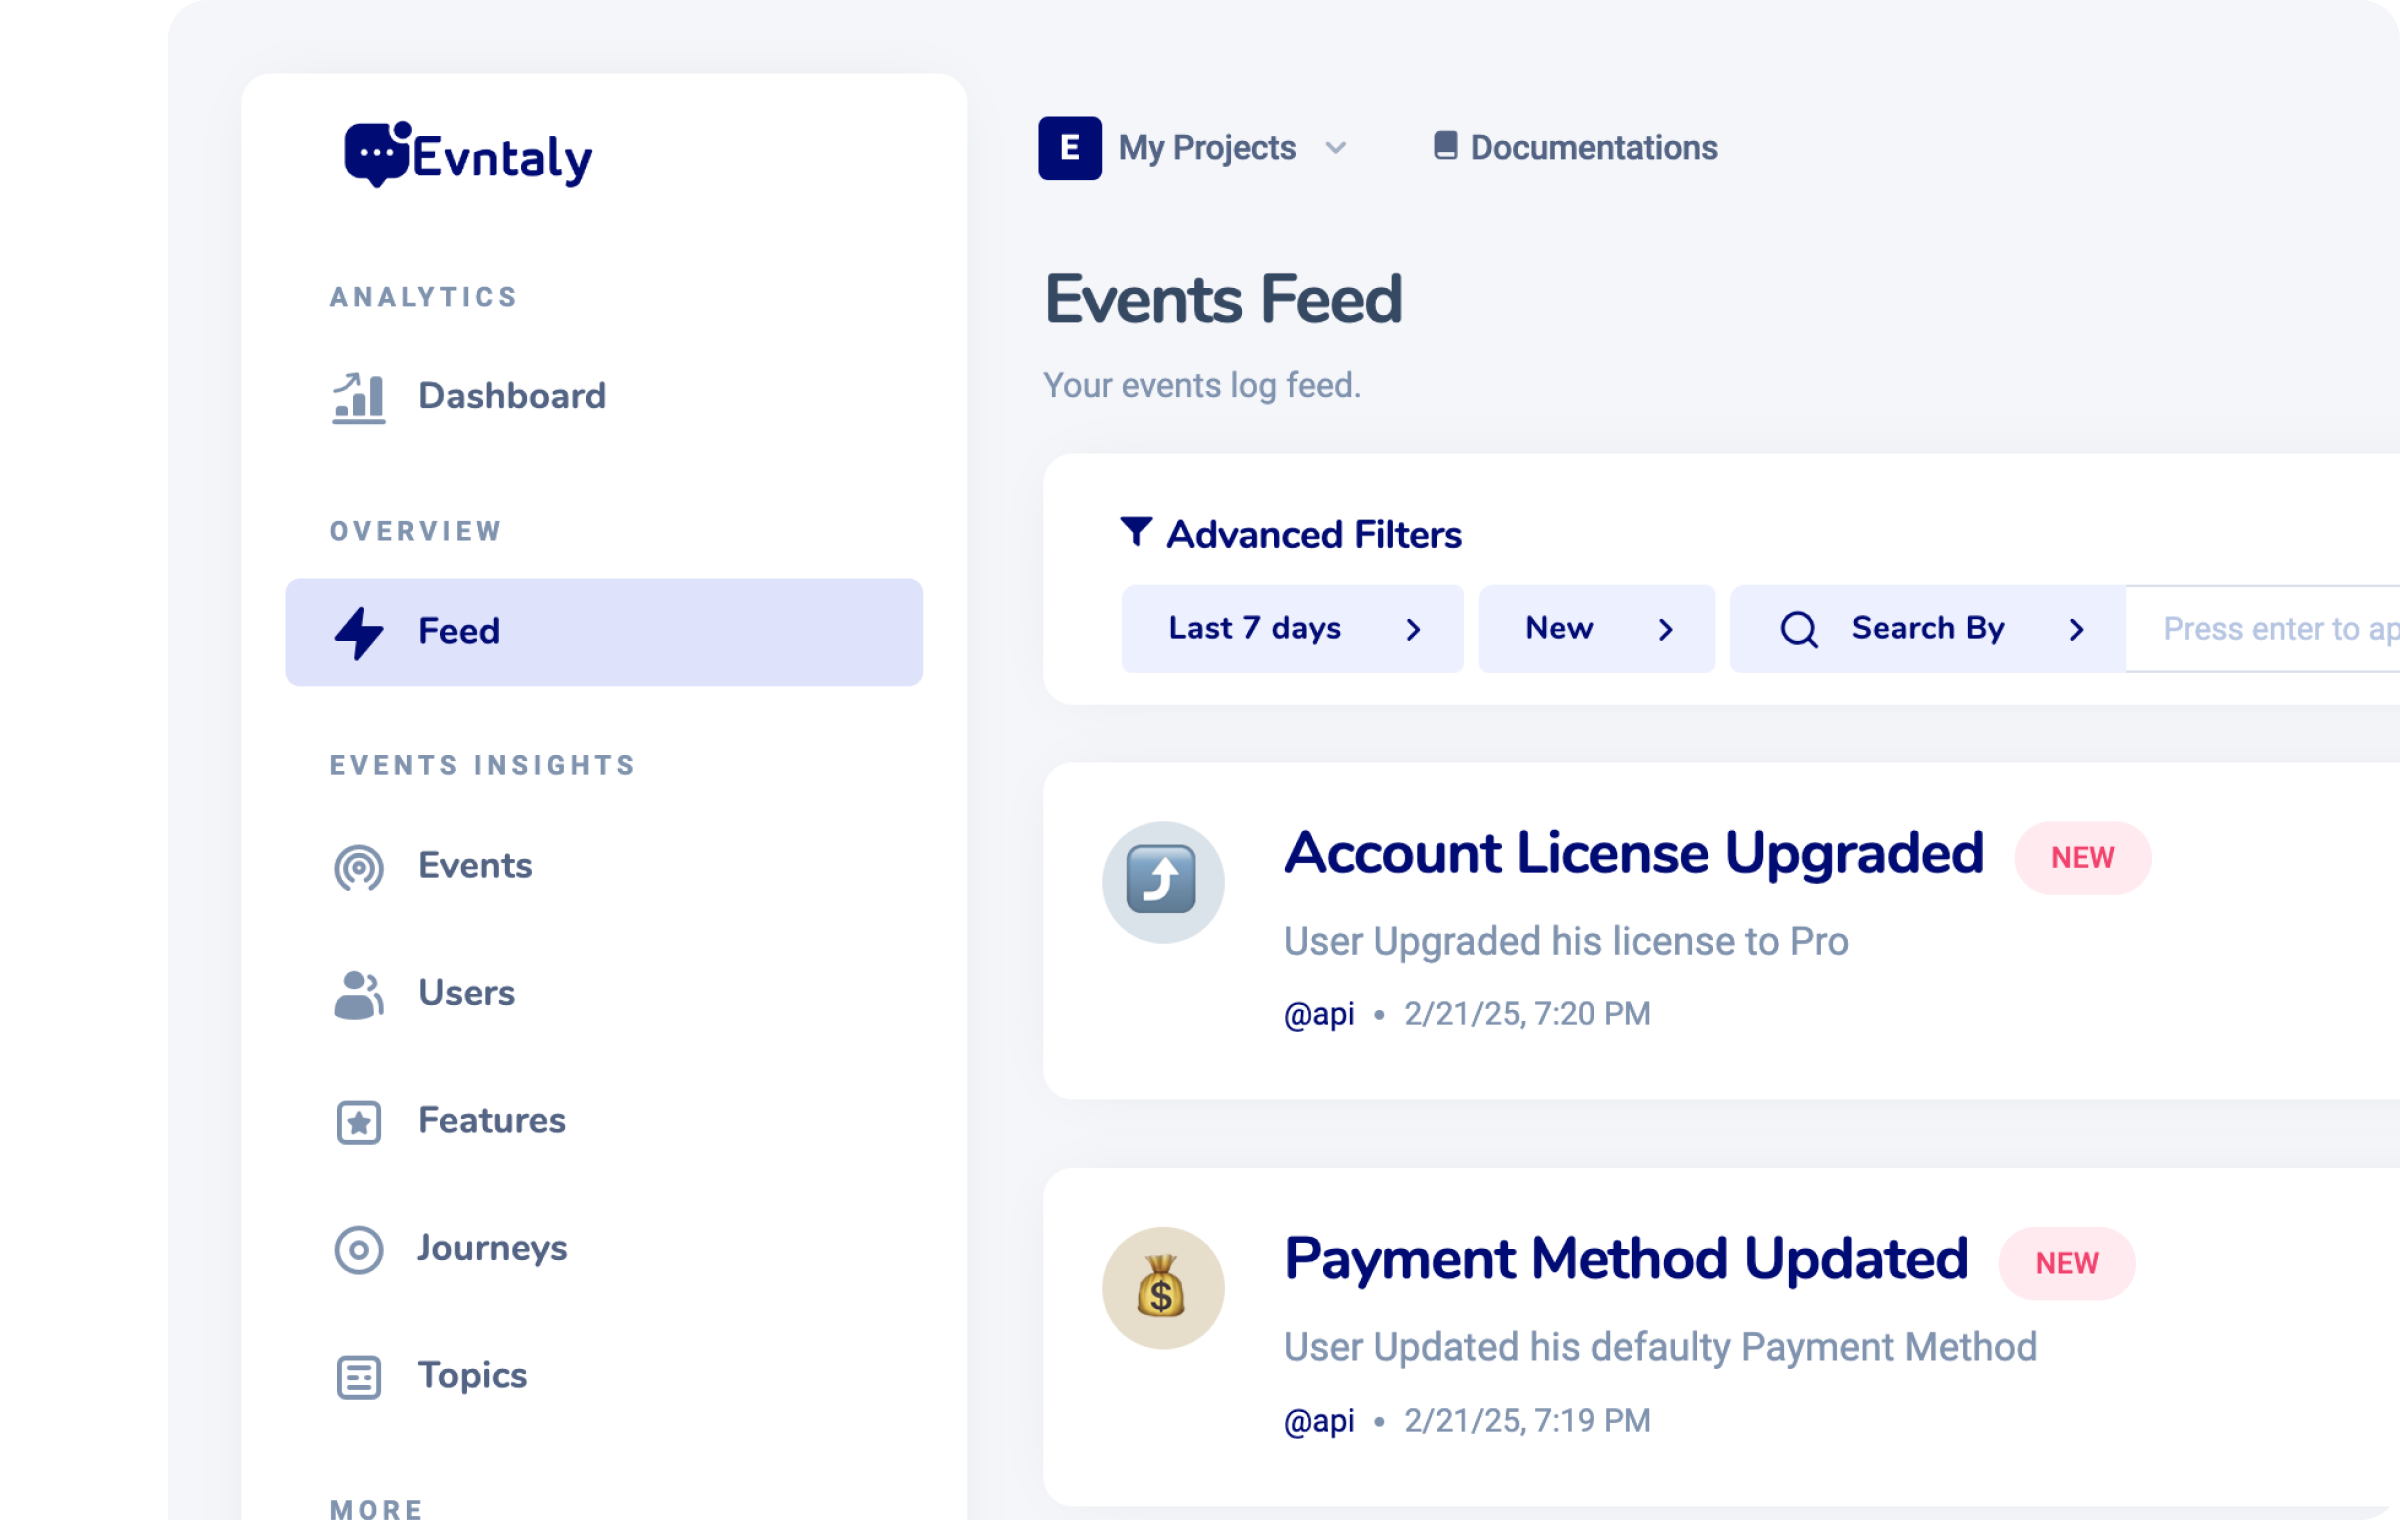Click the blue E project avatar
The height and width of the screenshot is (1520, 2400).
tap(1070, 148)
